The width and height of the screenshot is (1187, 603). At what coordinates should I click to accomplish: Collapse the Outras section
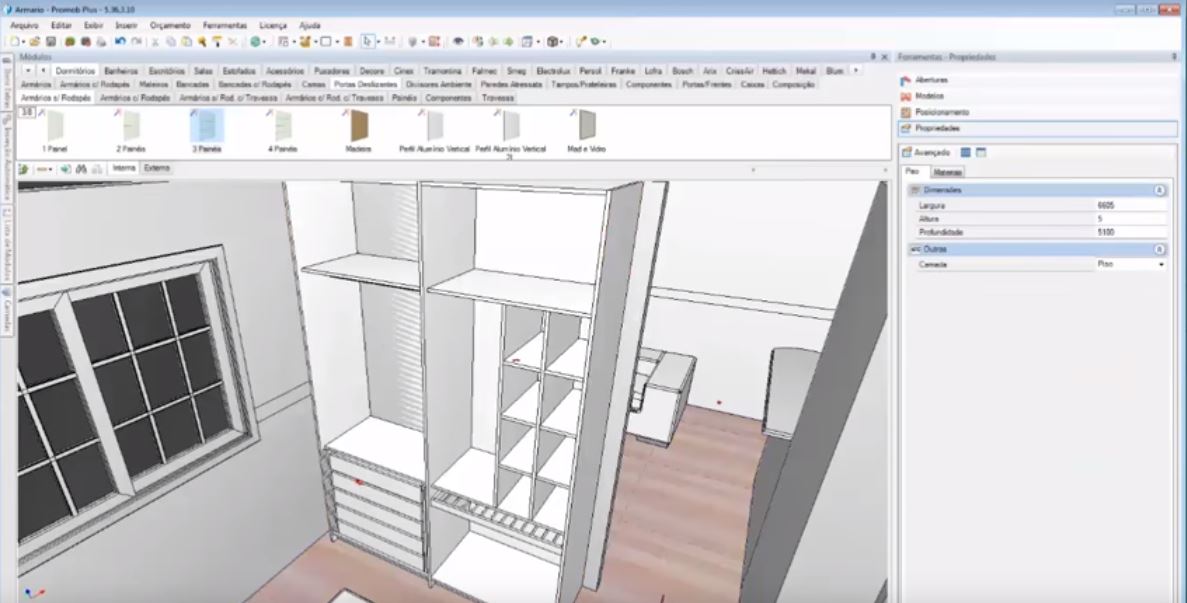tap(1159, 248)
